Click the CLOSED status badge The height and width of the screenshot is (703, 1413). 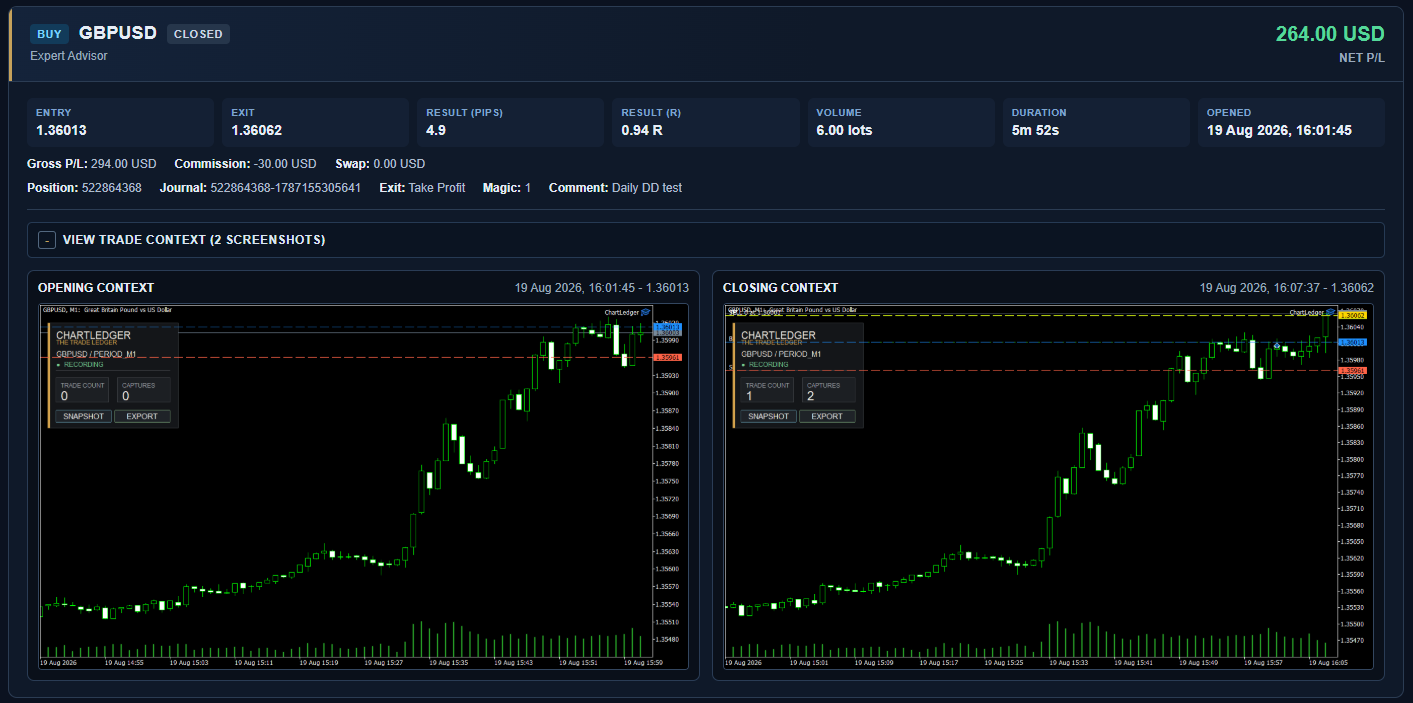pos(198,34)
